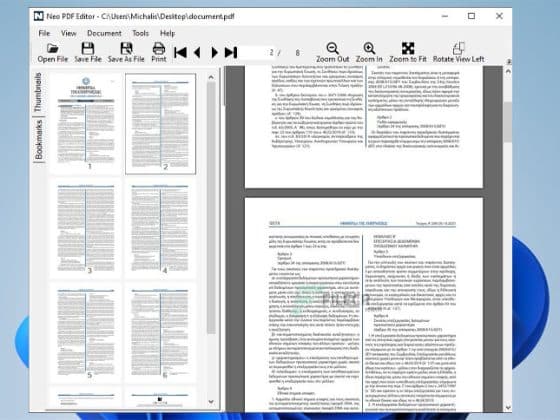Click document view scroll down arrow
The image size is (560, 420).
(508, 407)
